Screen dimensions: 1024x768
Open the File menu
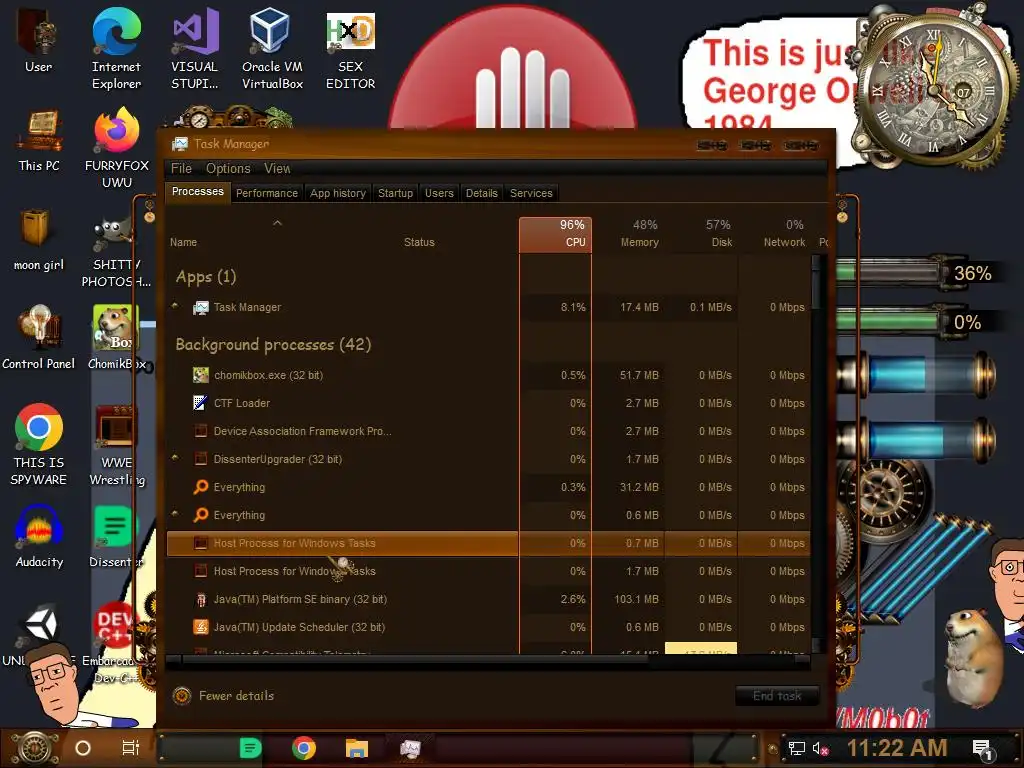pos(182,168)
